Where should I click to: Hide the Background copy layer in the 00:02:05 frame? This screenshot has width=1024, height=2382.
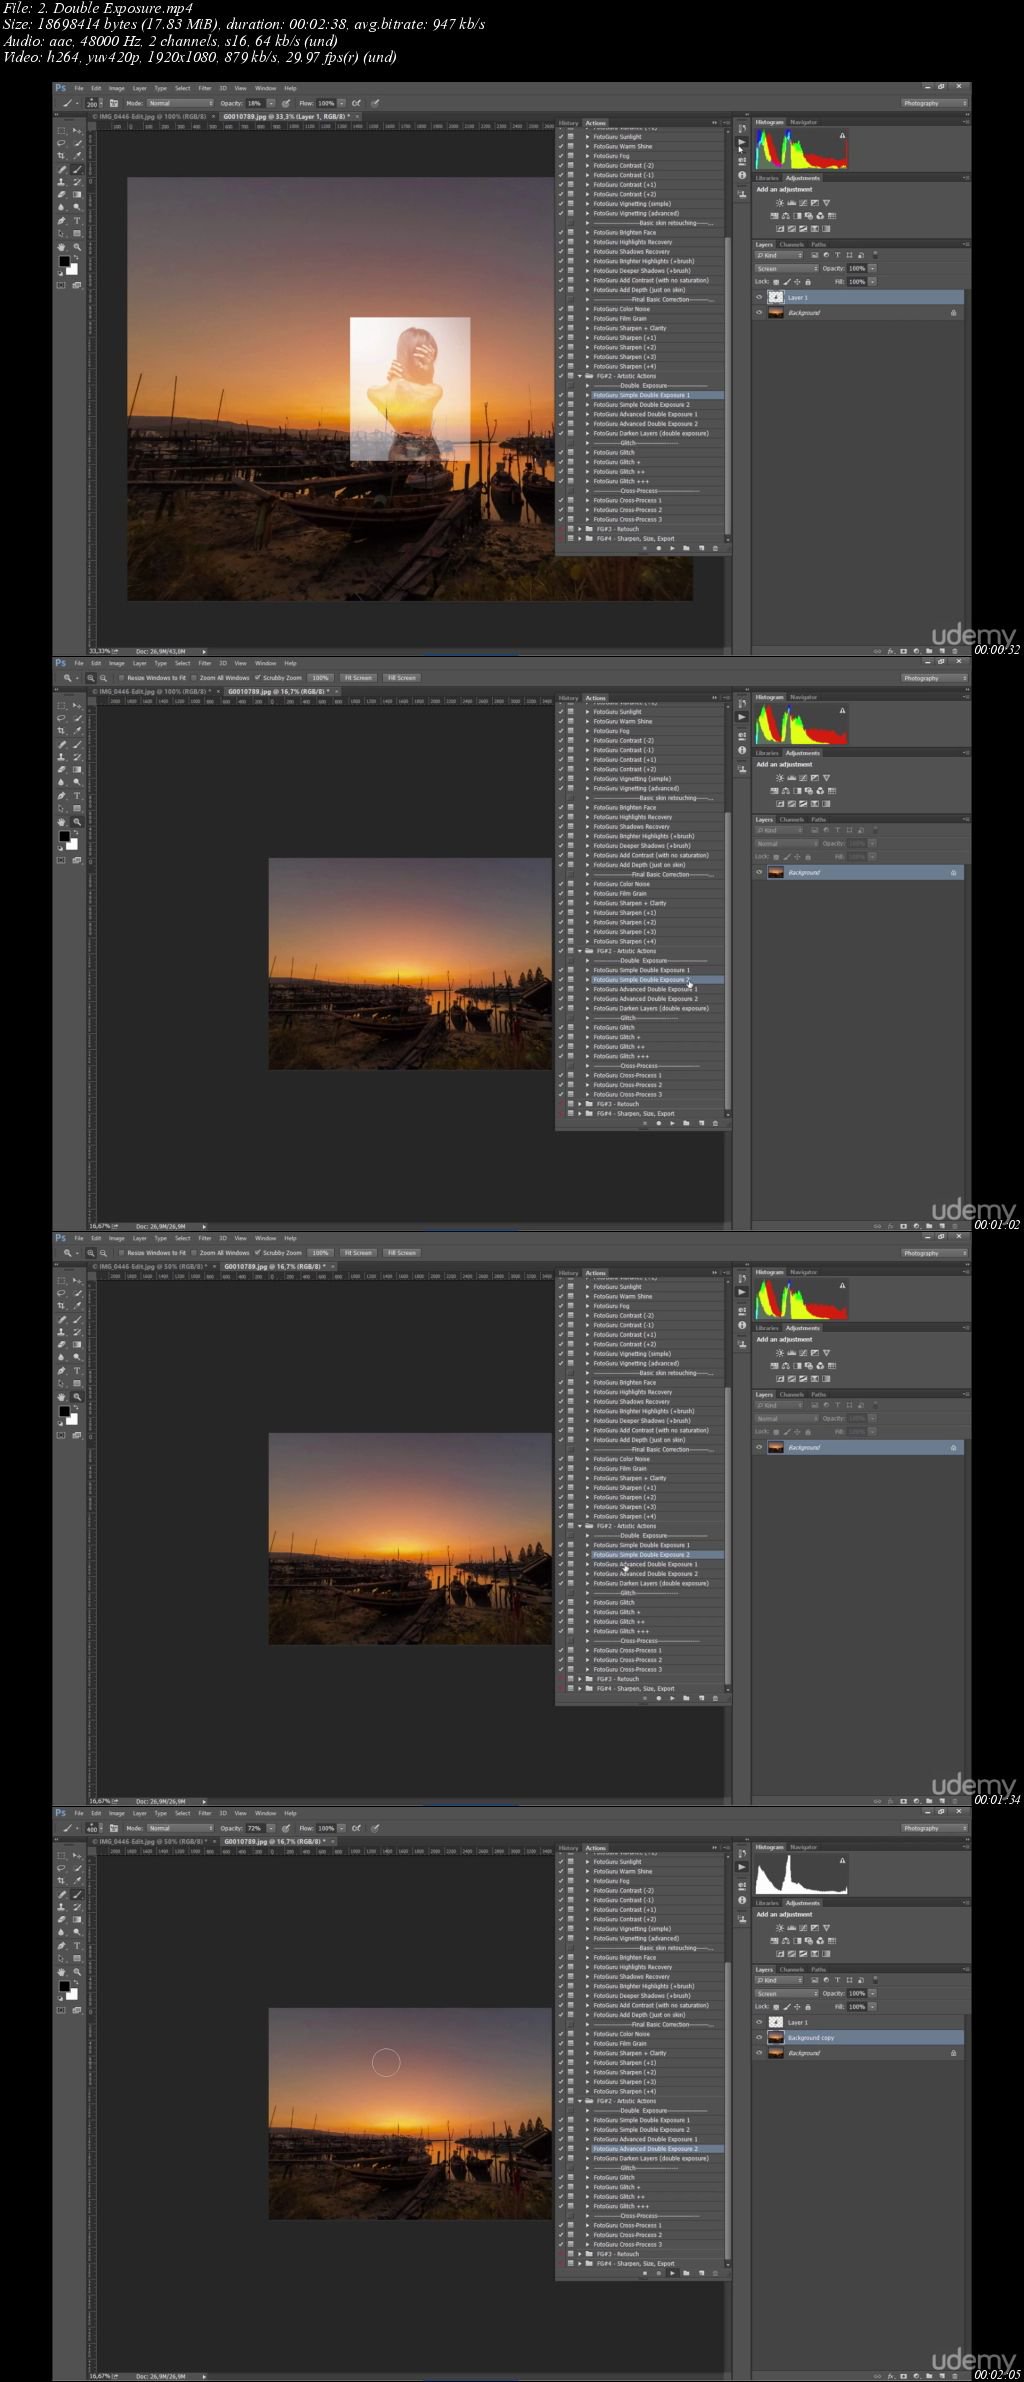759,2037
